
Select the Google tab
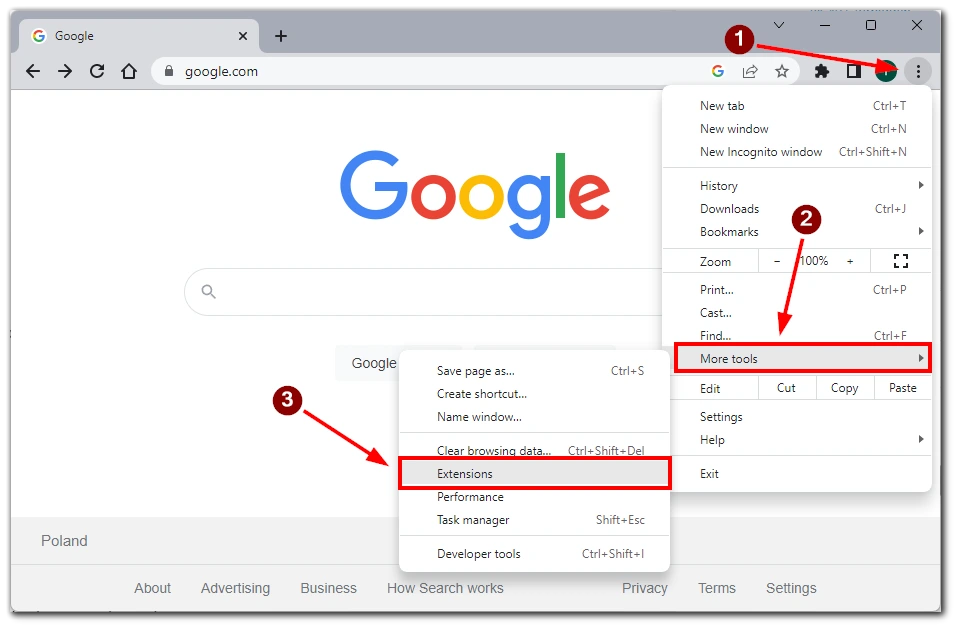(x=138, y=36)
